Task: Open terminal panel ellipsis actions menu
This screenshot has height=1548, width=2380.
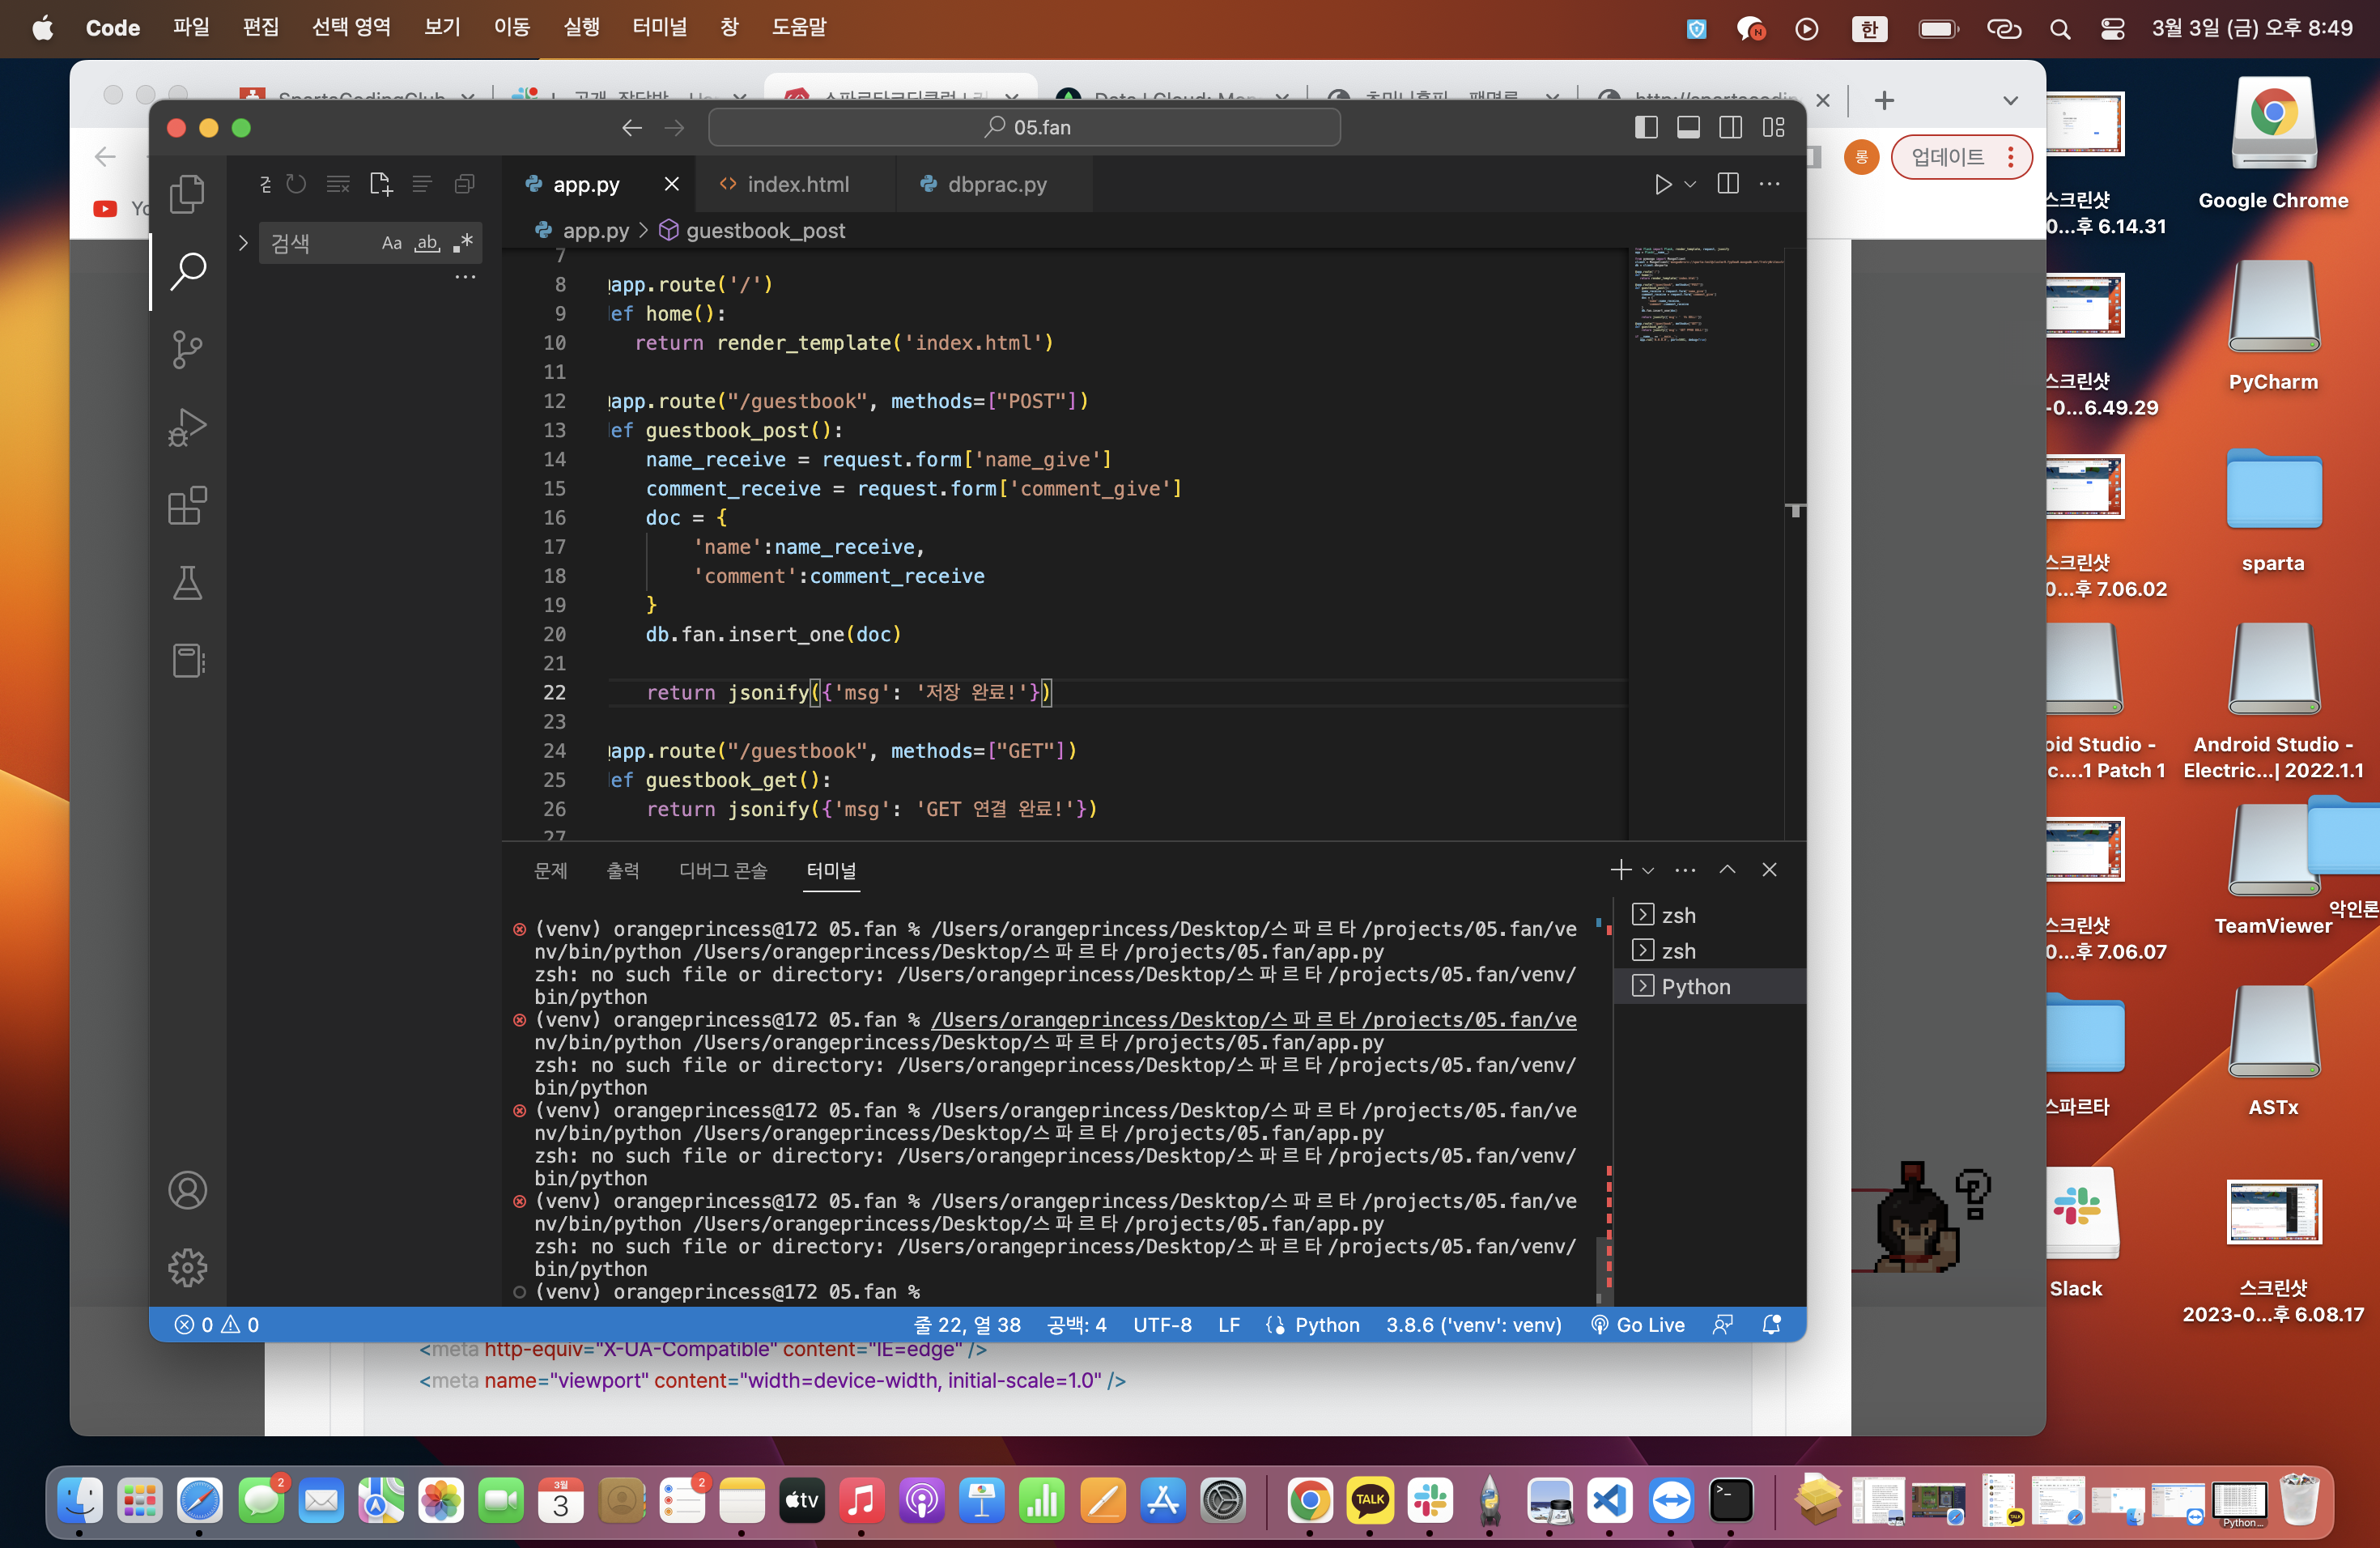Action: click(x=1685, y=870)
